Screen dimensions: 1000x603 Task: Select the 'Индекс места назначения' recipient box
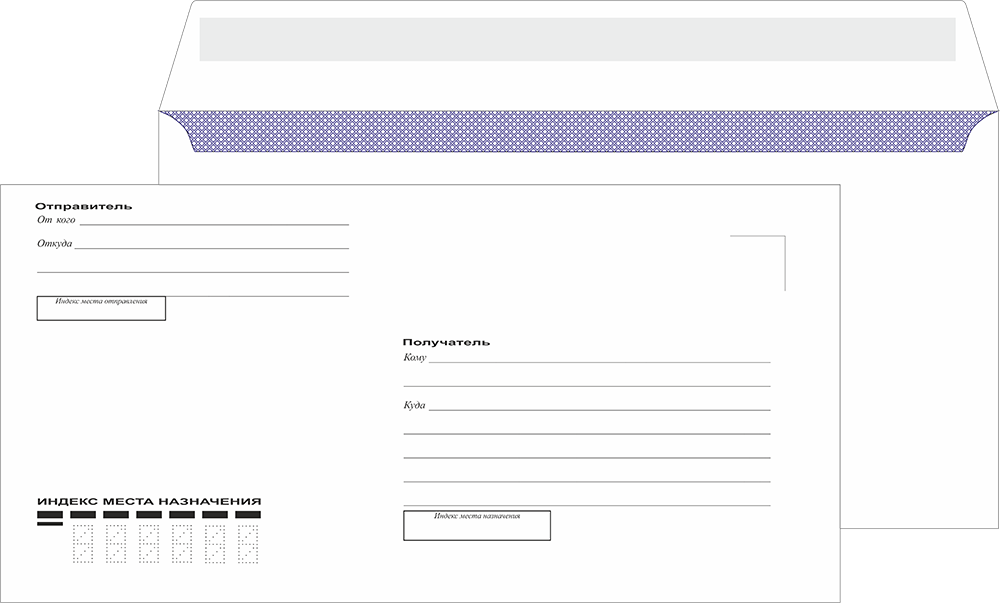477,525
